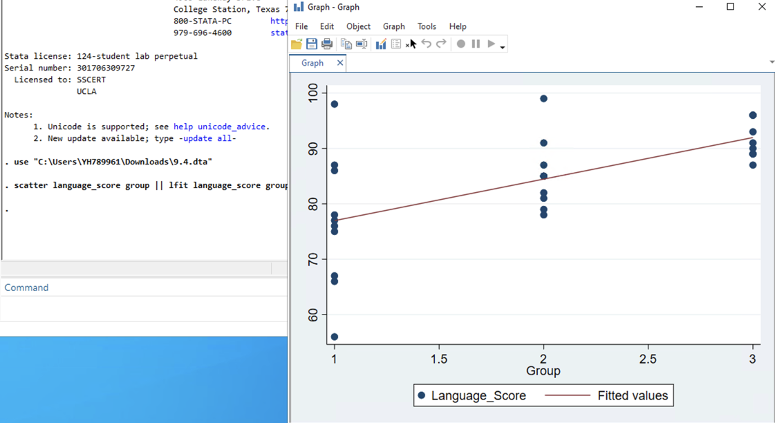Click the lowest data point in group 1
The height and width of the screenshot is (424, 776).
click(x=335, y=337)
